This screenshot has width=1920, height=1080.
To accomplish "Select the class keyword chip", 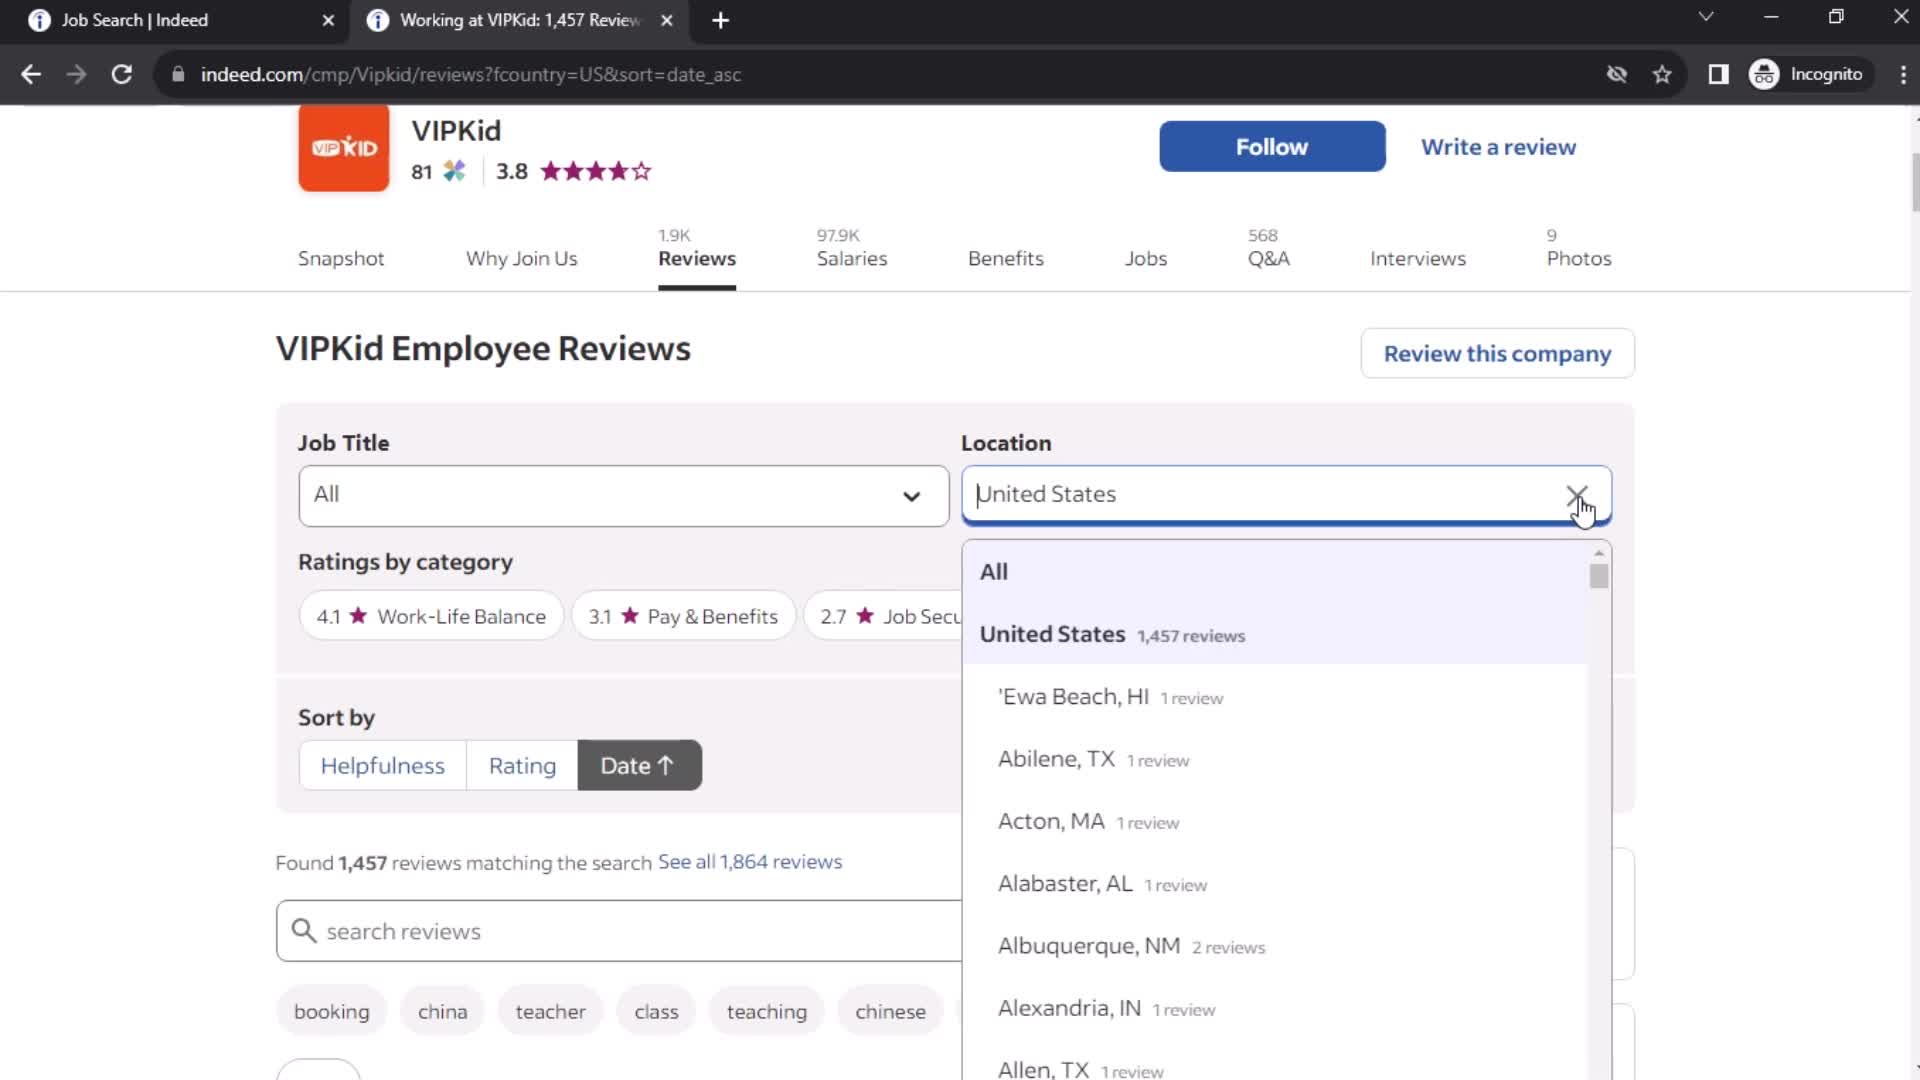I will pyautogui.click(x=656, y=1011).
